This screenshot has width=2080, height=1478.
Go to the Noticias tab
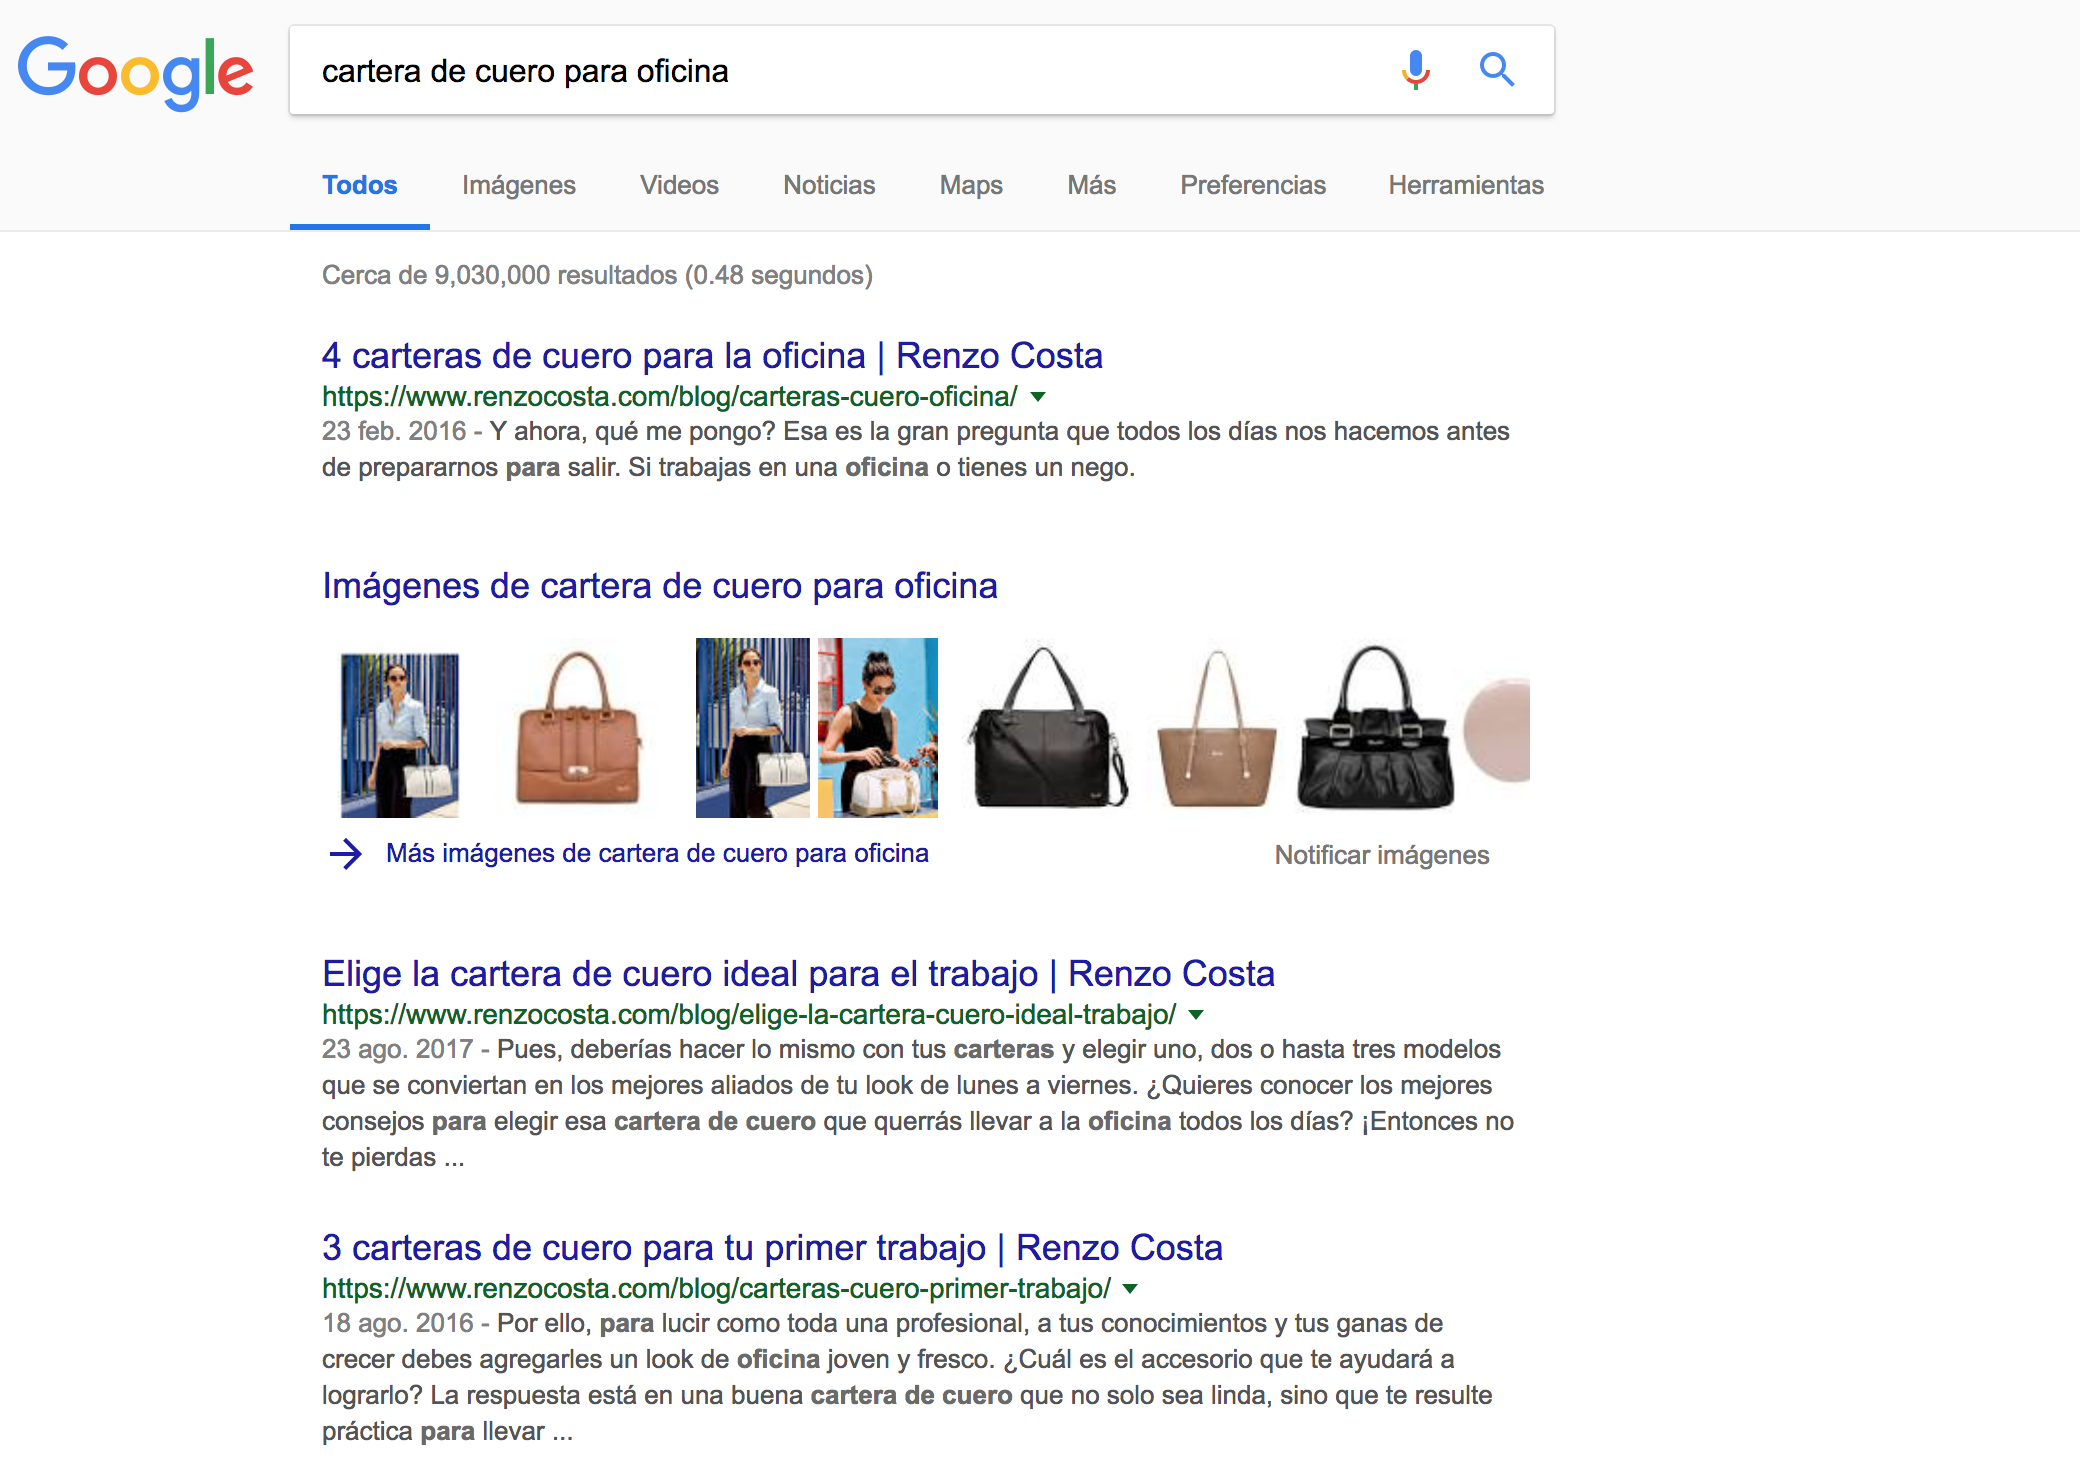829,185
